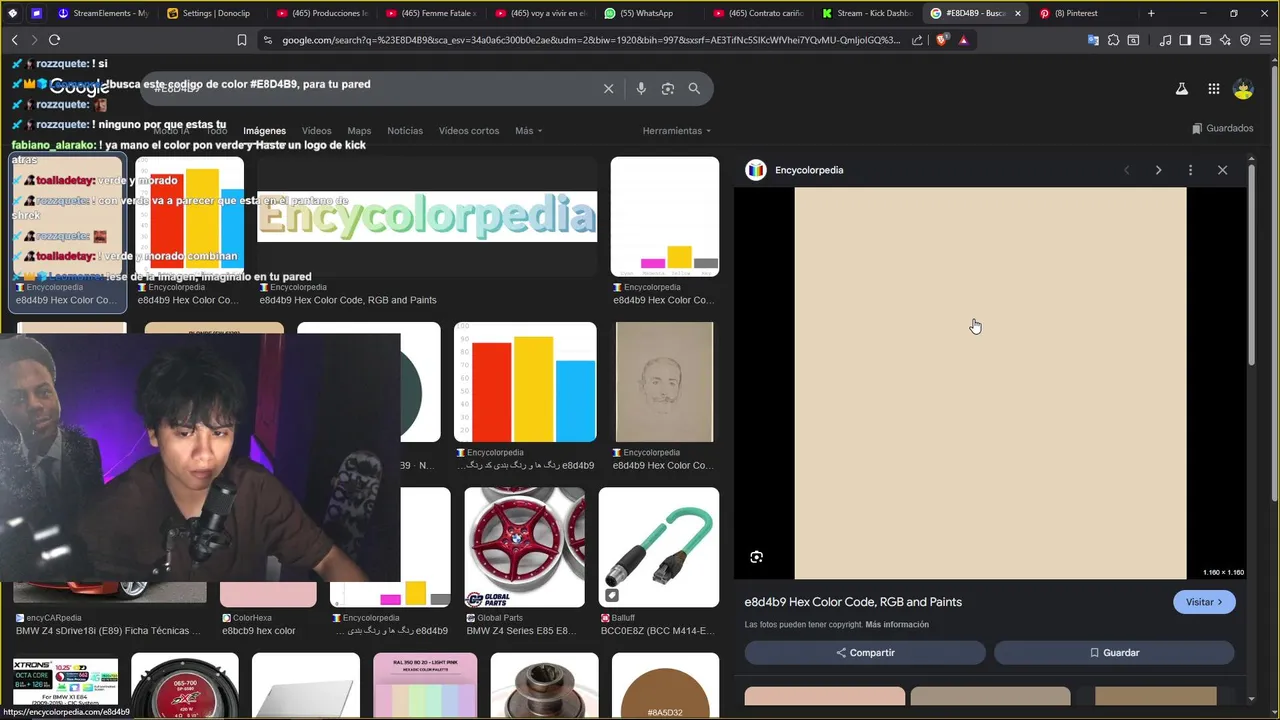The width and height of the screenshot is (1280, 720).
Task: Open the media playlist music note icon
Action: coord(1165,40)
